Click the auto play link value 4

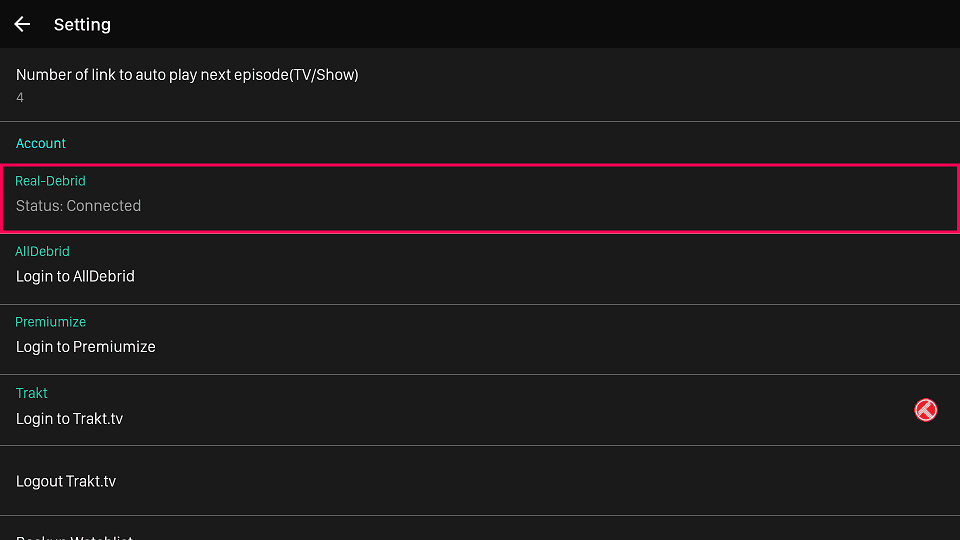(20, 98)
